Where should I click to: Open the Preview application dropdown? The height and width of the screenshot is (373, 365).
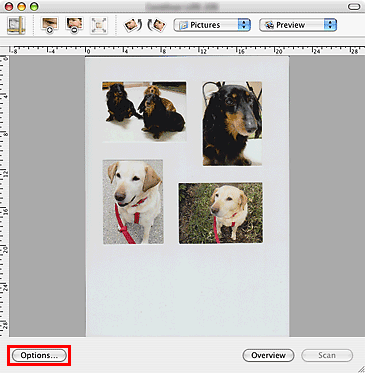(298, 25)
